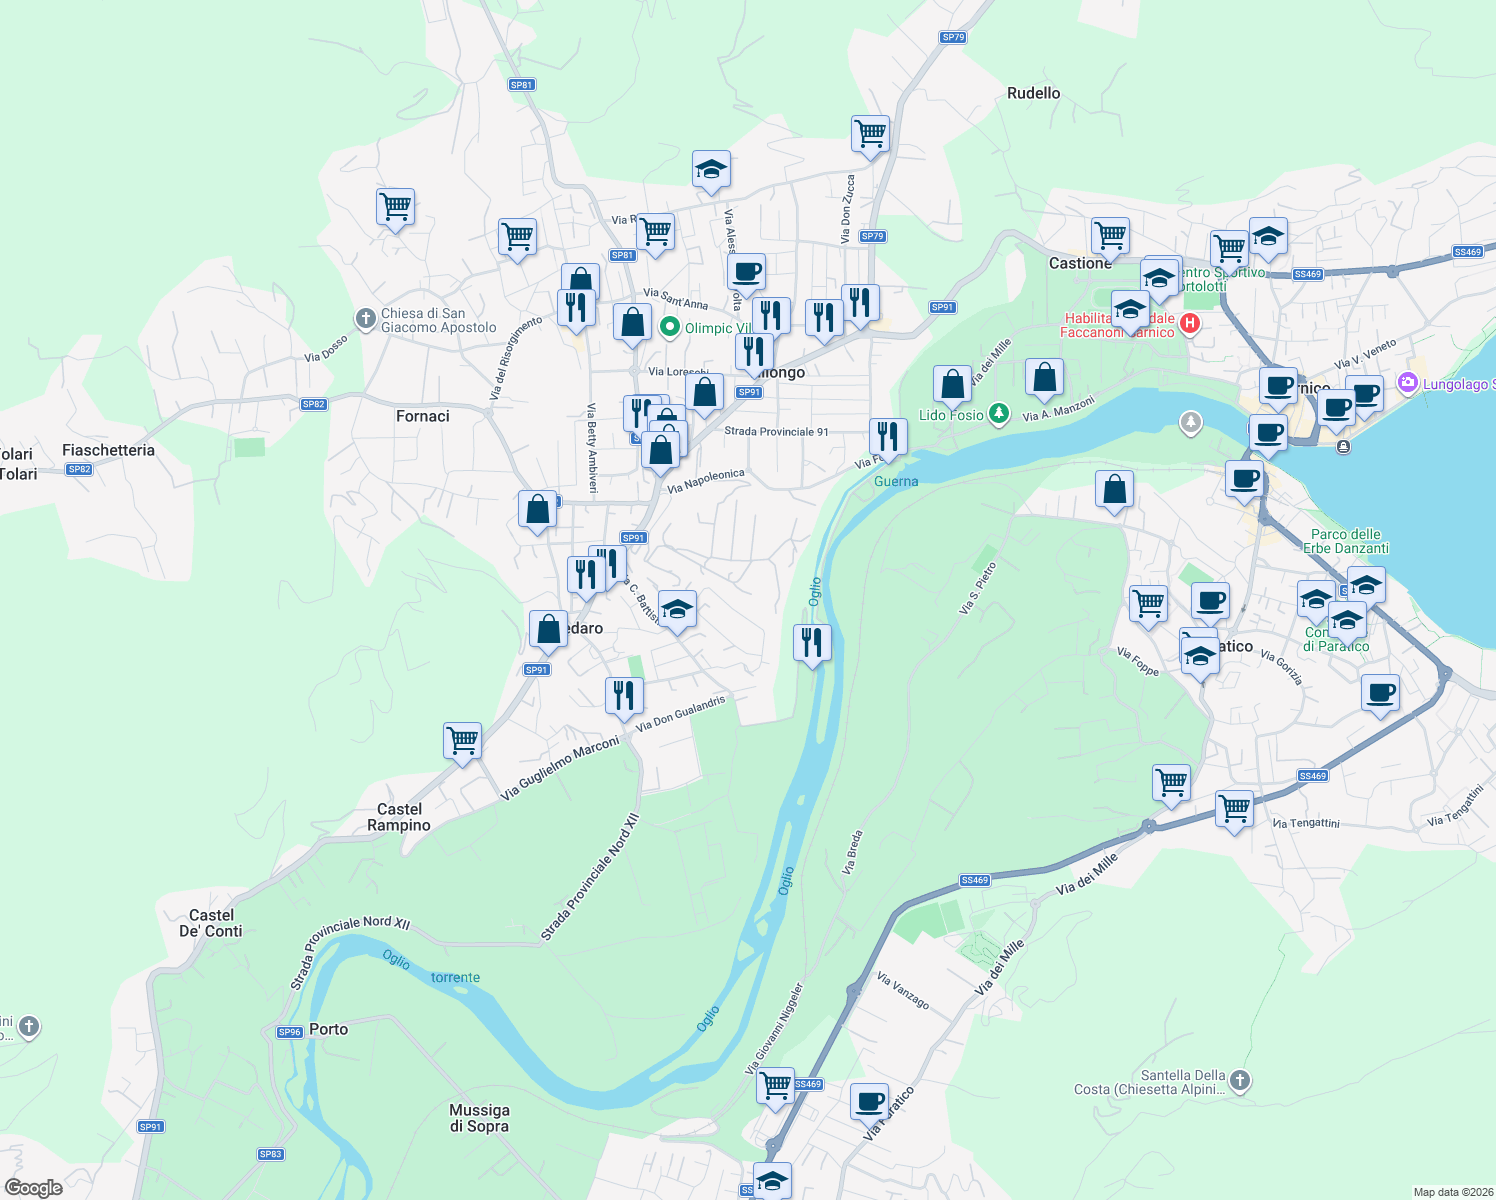
Task: Click the restaurant marker on Strada Provinciale 91
Action: (x=887, y=433)
